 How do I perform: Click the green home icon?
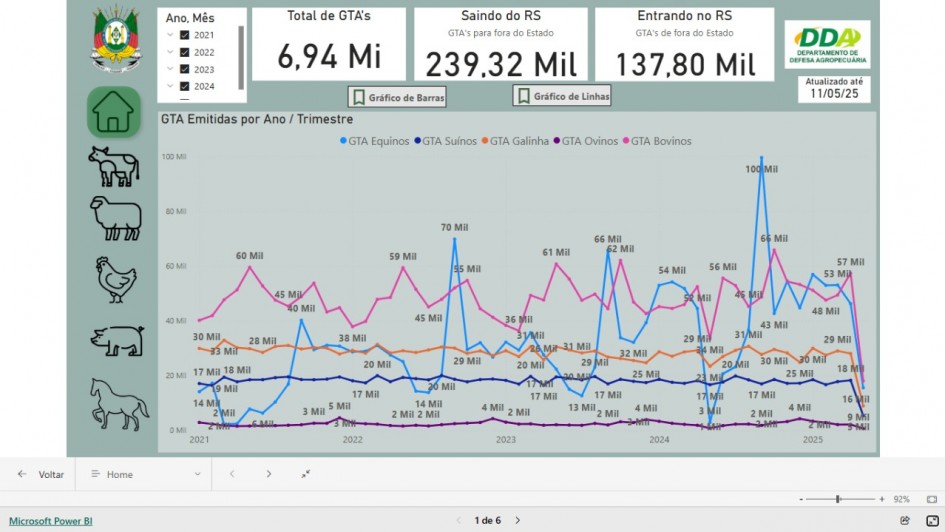(x=113, y=113)
